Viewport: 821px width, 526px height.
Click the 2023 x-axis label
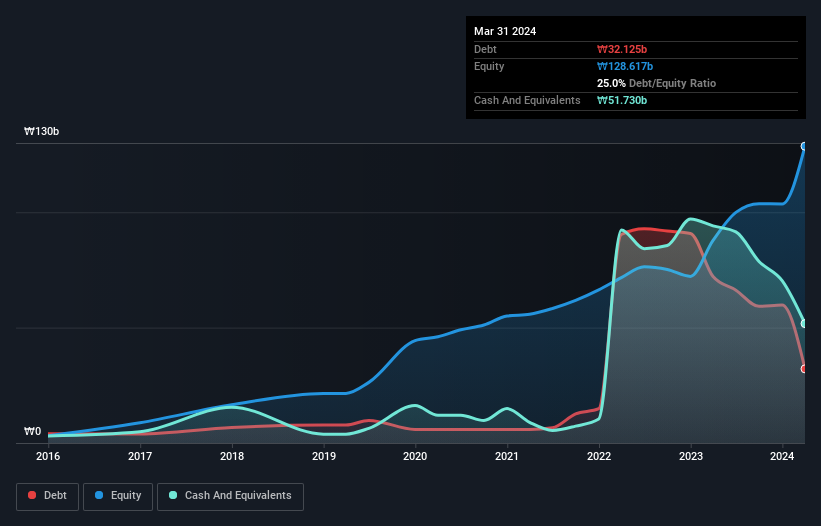point(691,456)
